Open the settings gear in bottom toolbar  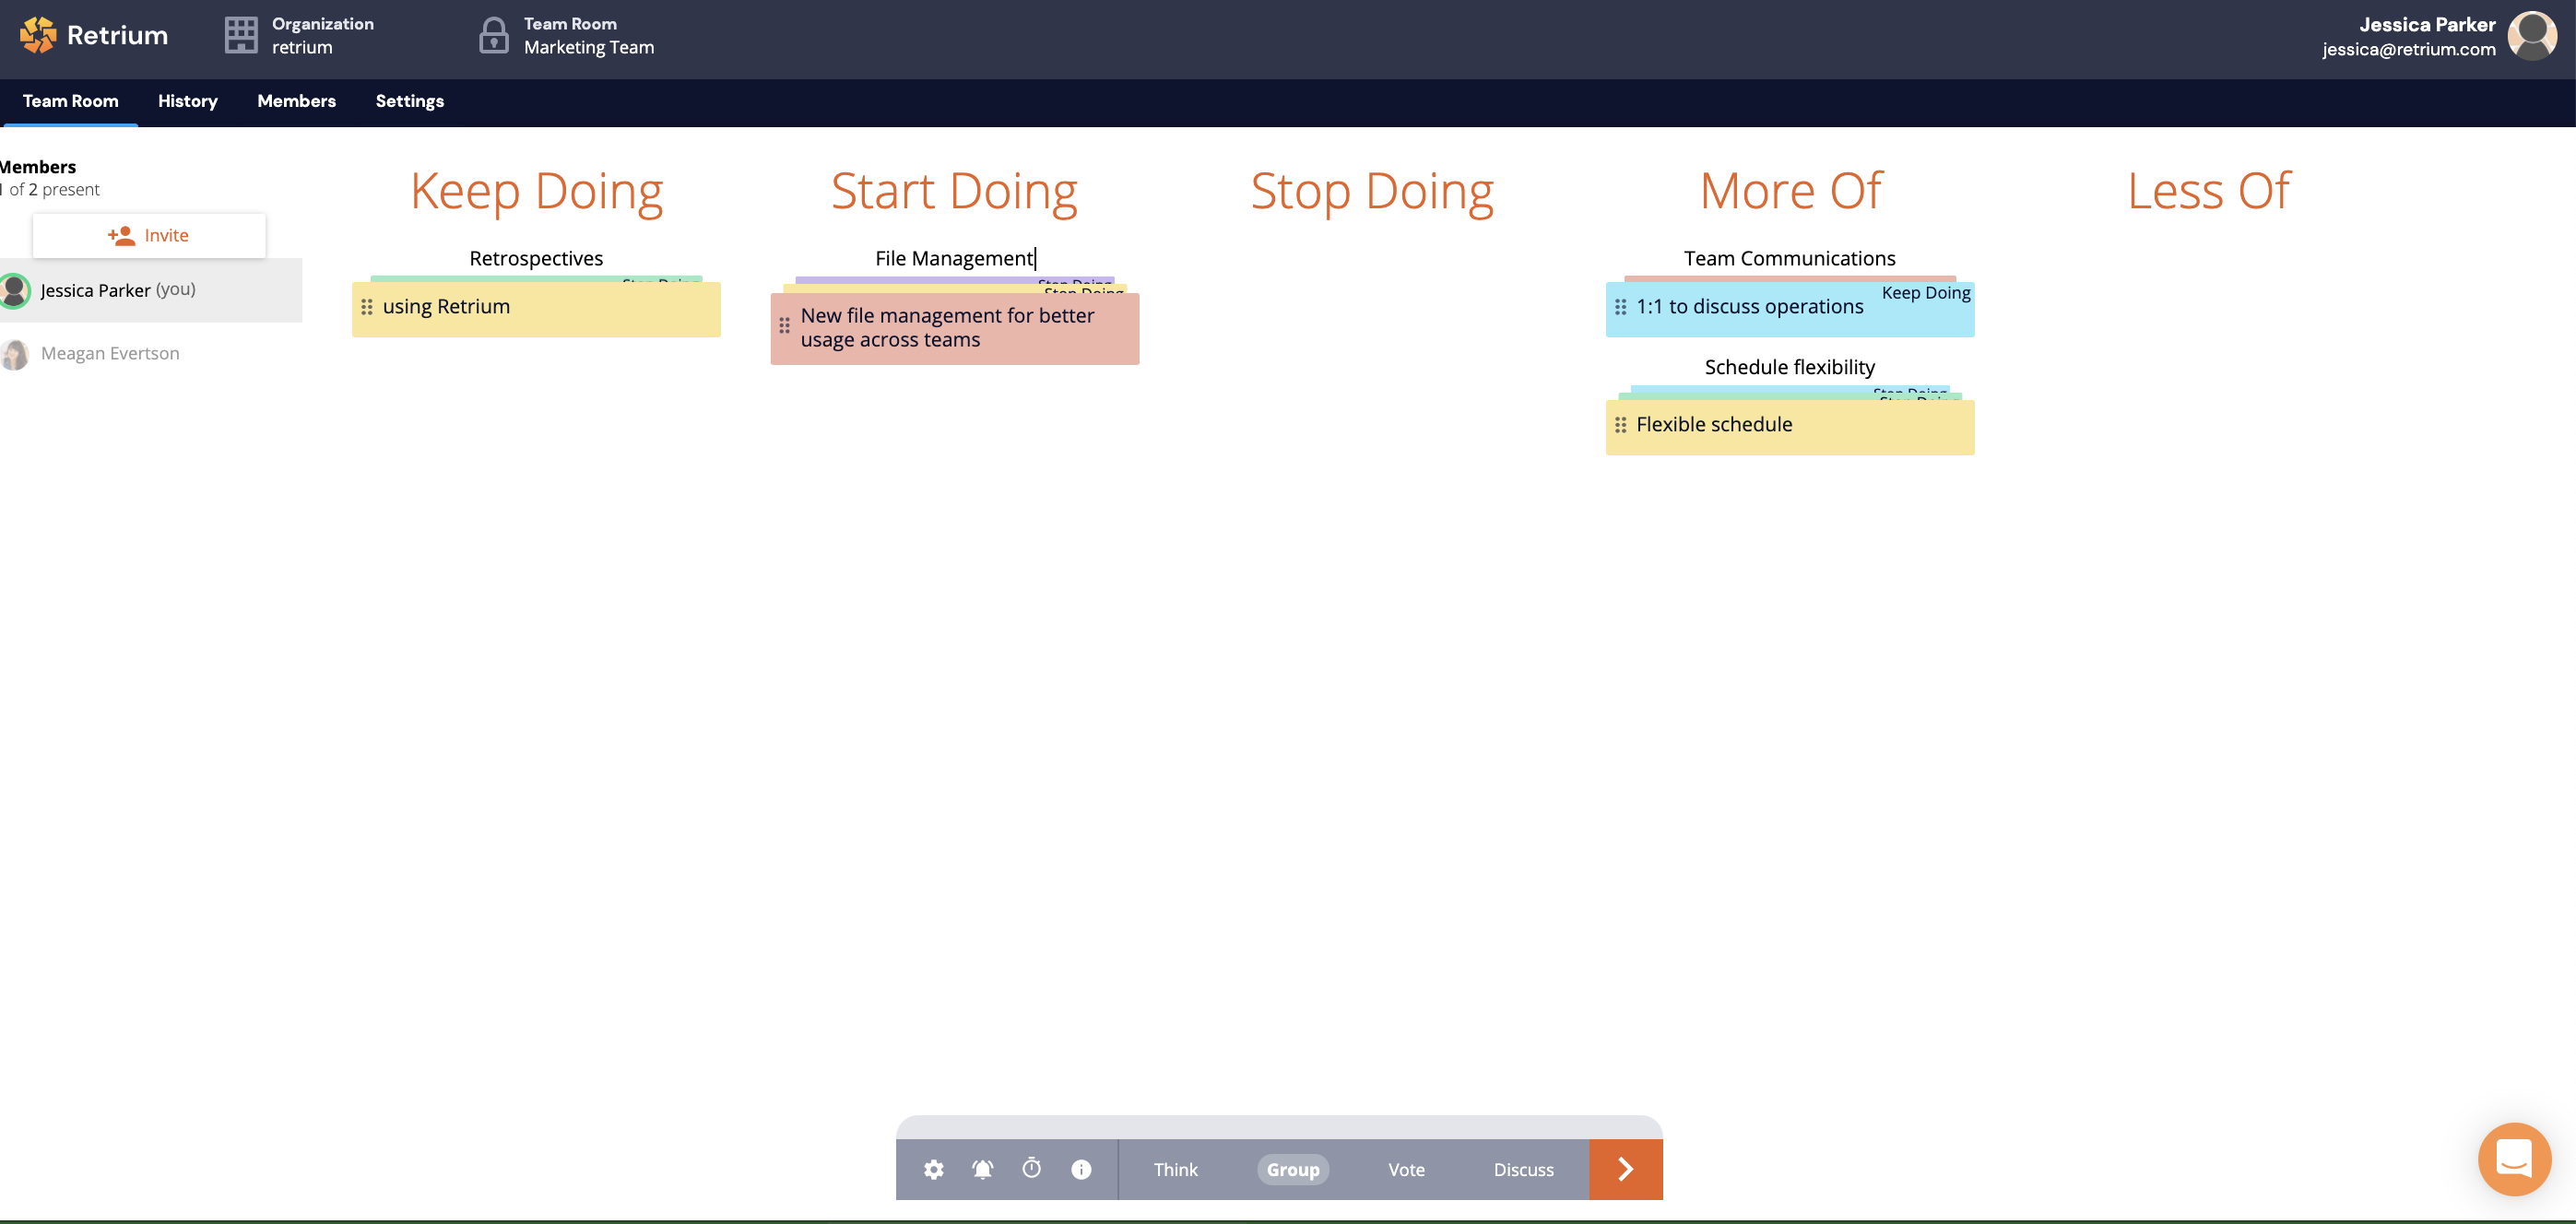933,1169
